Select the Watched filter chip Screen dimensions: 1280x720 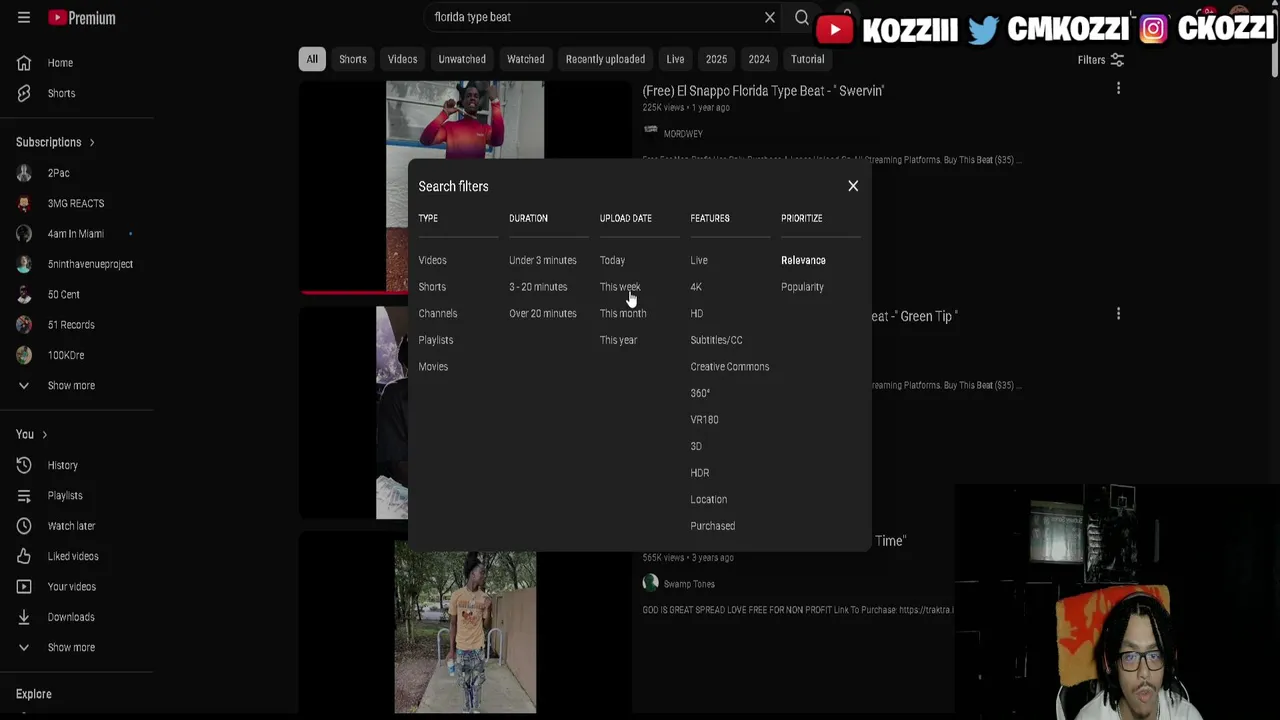tap(526, 59)
